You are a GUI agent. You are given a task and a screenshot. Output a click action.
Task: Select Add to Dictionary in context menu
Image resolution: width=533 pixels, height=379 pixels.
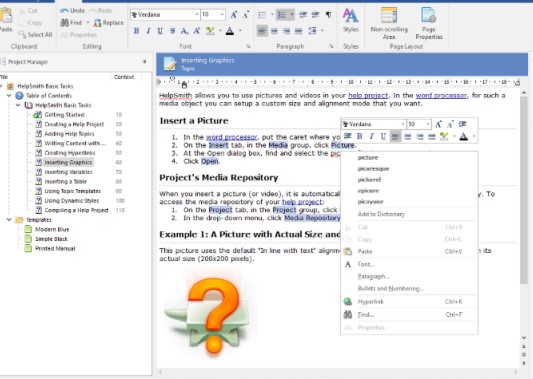coord(381,214)
